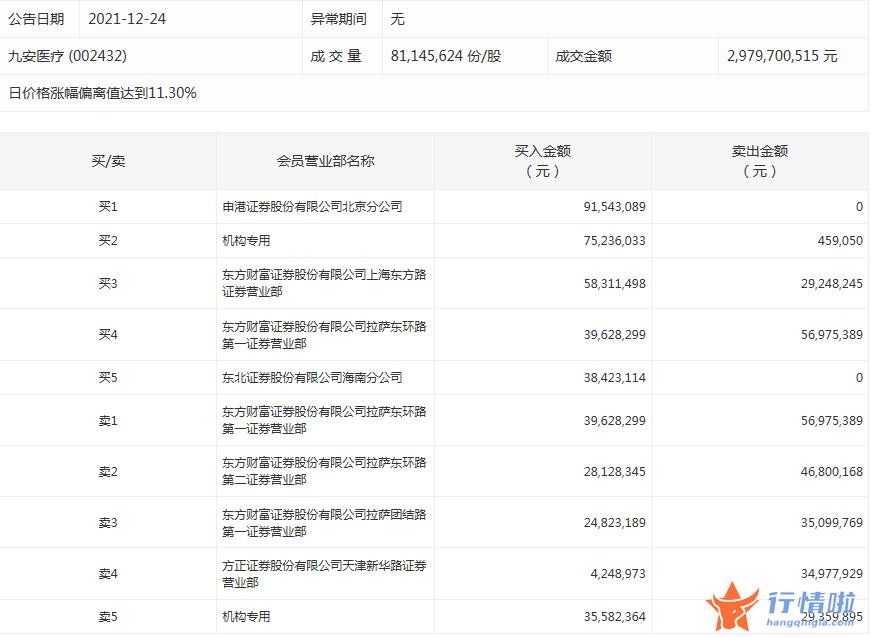This screenshot has height=637, width=871.
Task: Click the announcement date 2021-12-24
Action: pos(127,19)
